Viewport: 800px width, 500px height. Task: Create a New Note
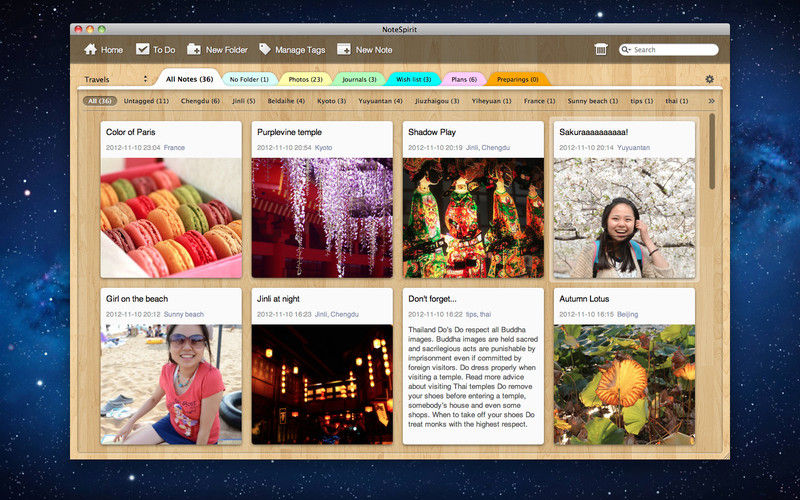coord(364,49)
